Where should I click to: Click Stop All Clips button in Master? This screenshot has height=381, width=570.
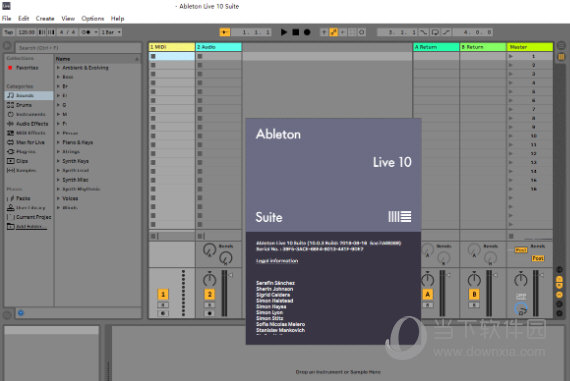(511, 236)
